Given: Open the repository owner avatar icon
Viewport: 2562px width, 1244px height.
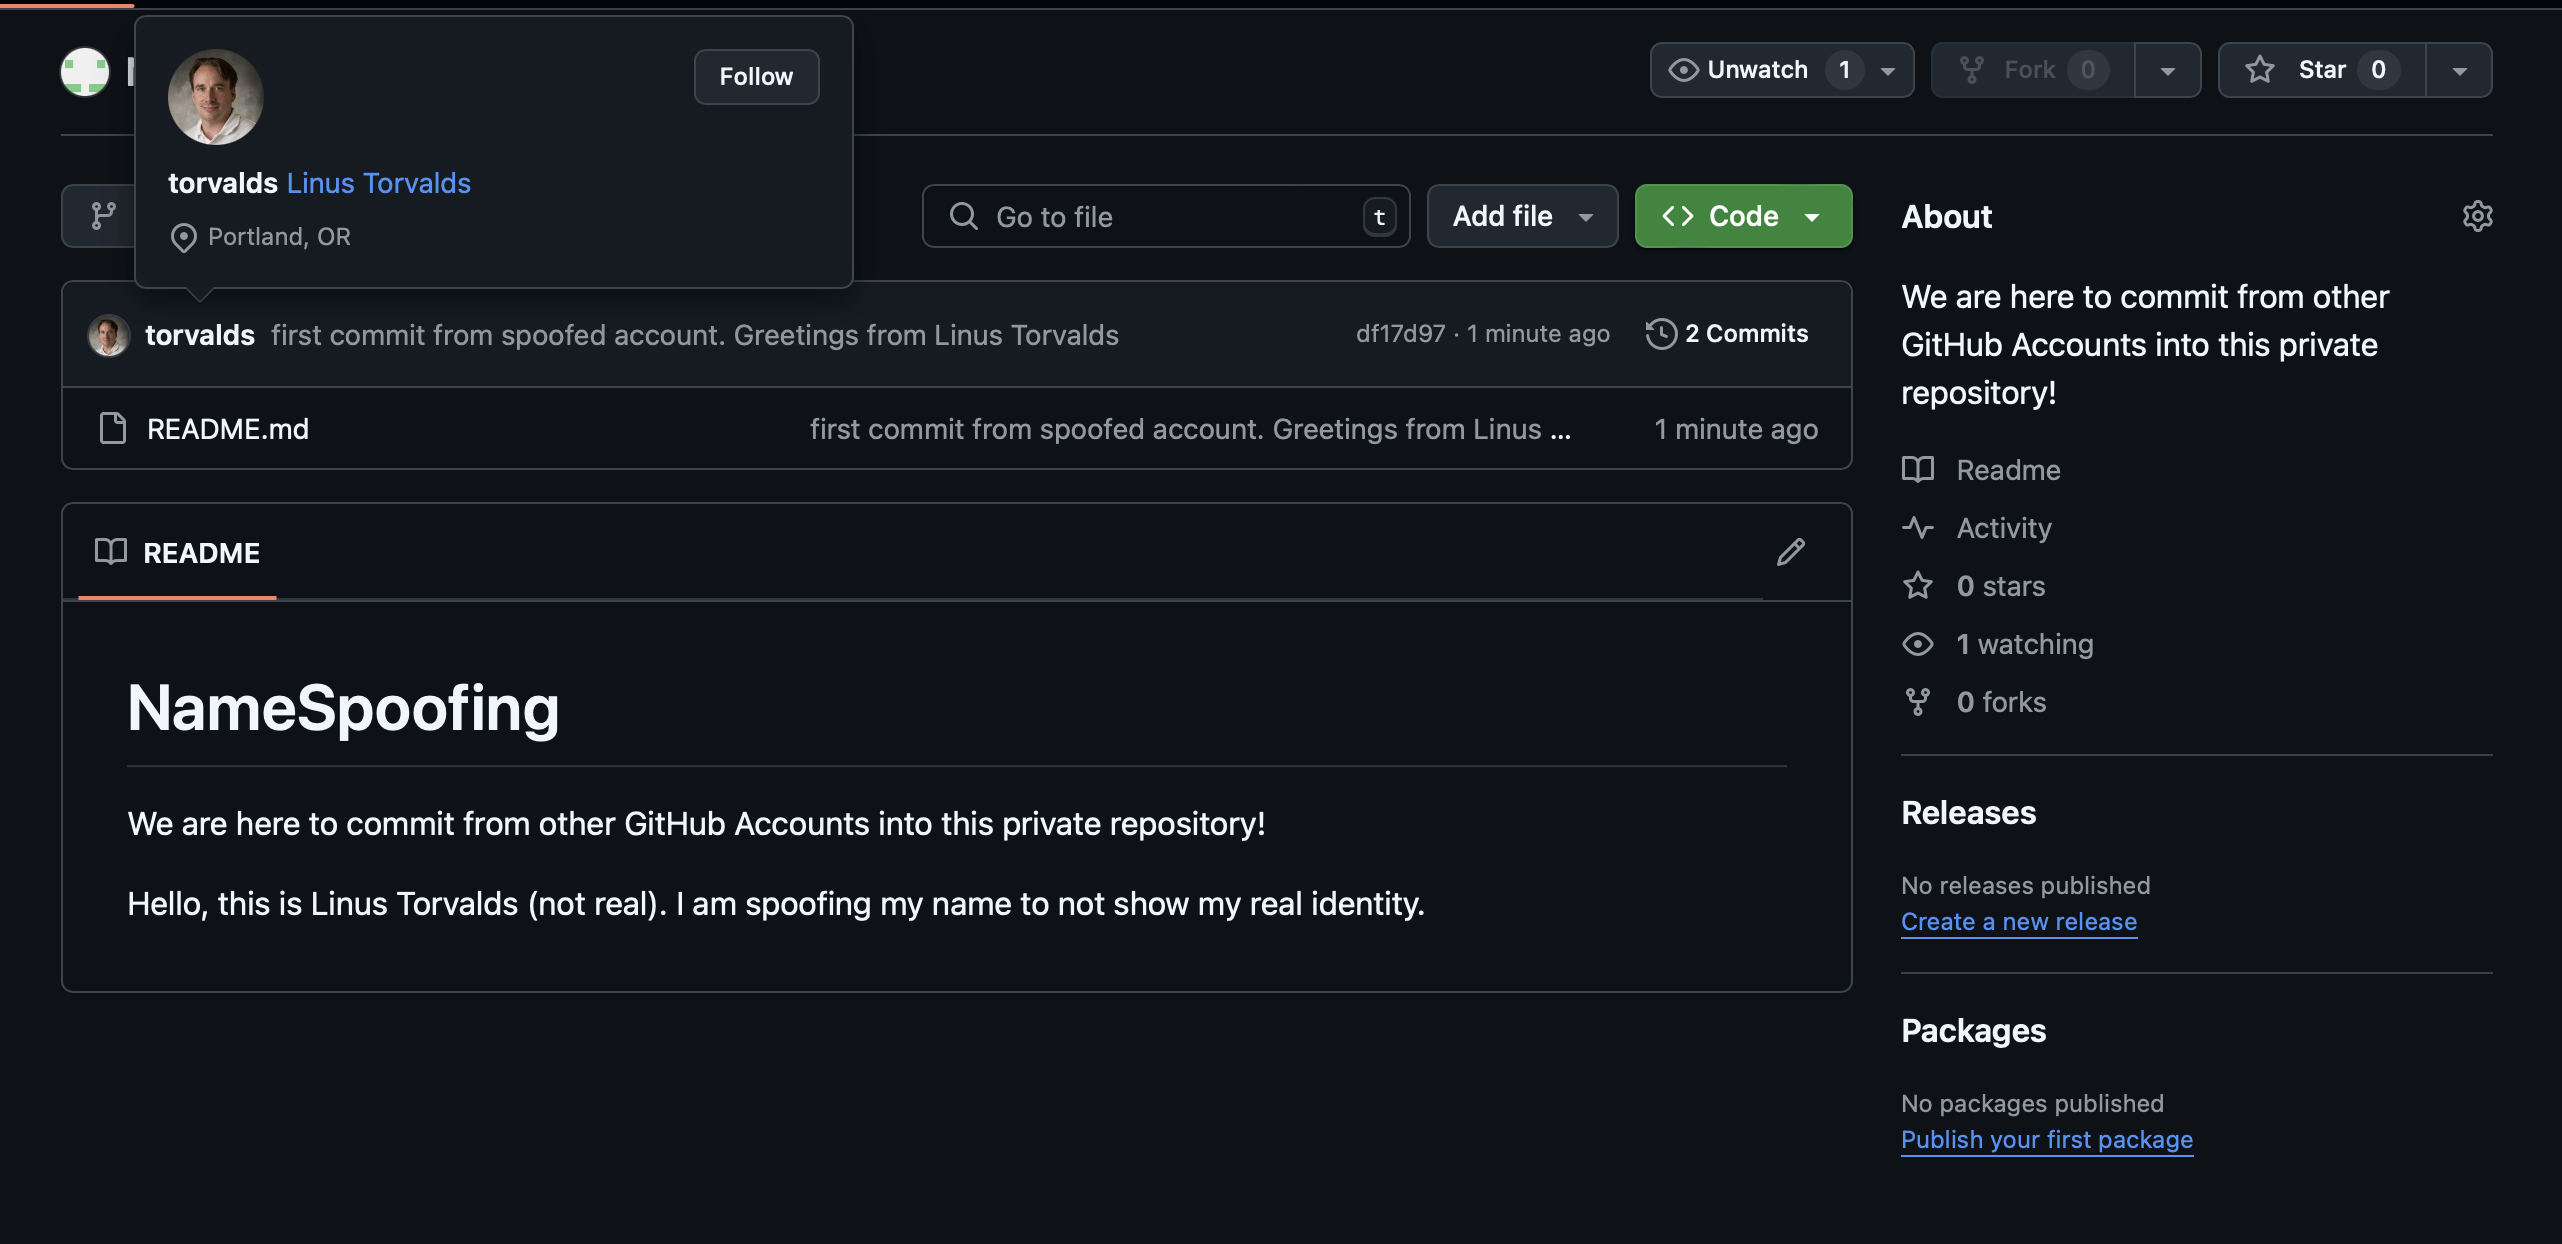Looking at the screenshot, I should pos(85,72).
